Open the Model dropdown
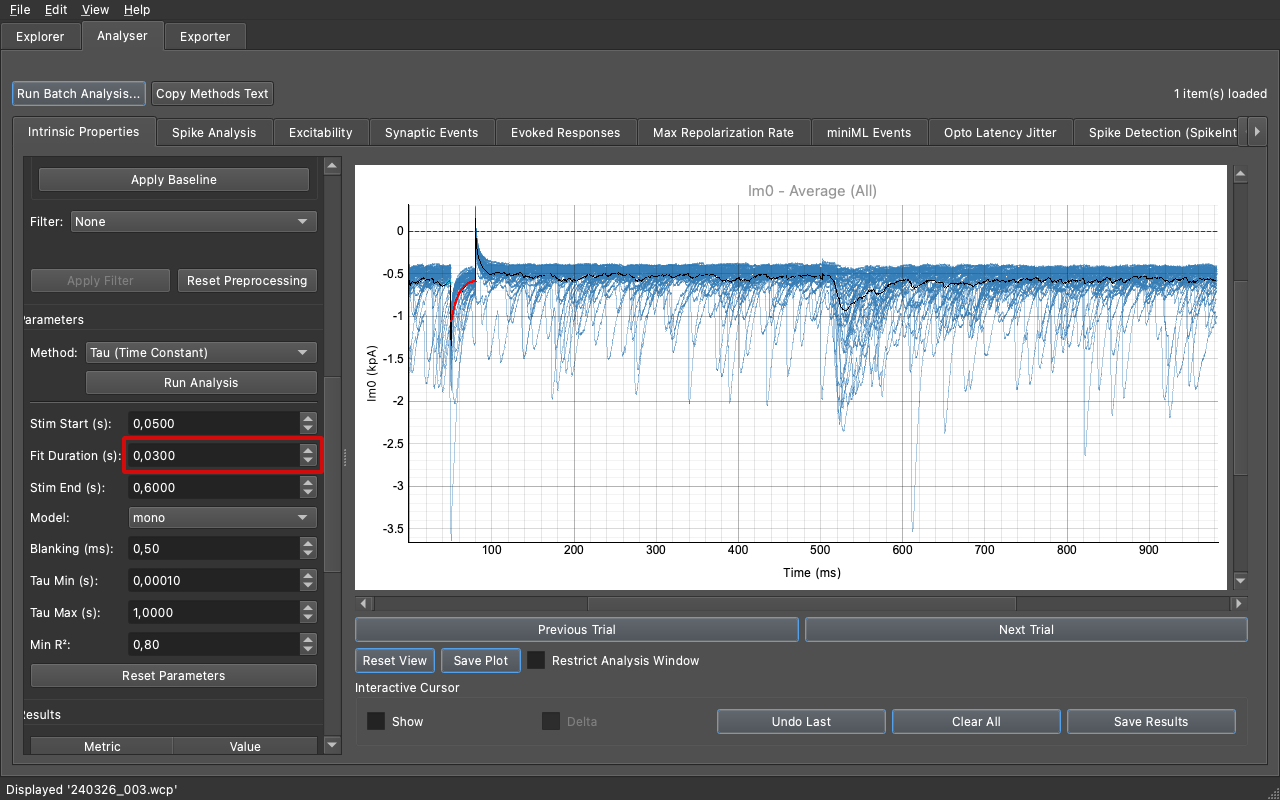This screenshot has width=1280, height=800. click(223, 518)
